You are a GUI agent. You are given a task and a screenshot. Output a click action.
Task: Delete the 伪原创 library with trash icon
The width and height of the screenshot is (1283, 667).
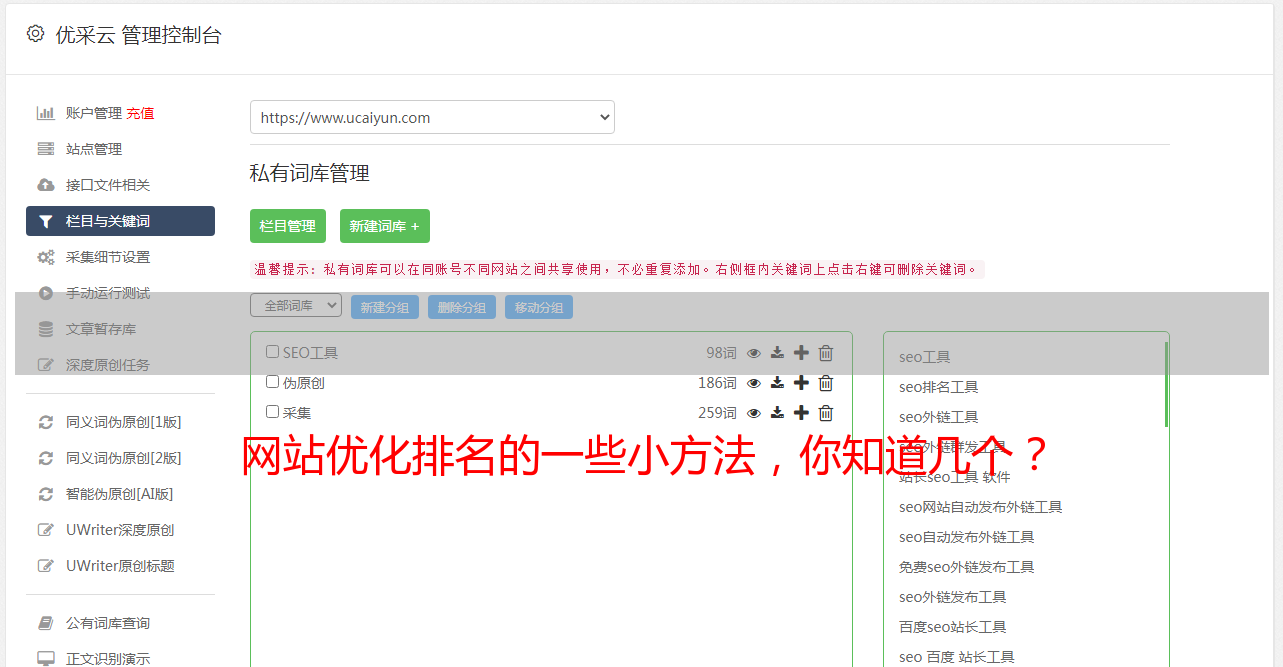coord(826,383)
